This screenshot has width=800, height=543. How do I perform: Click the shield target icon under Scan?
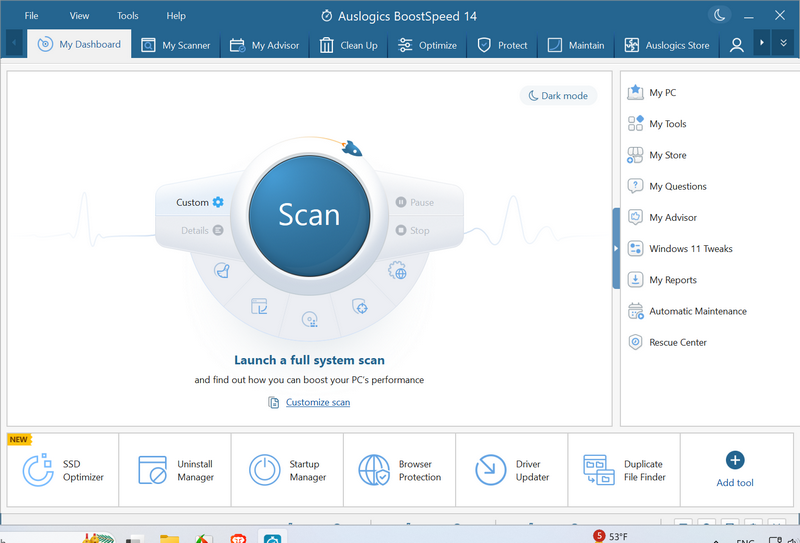tap(361, 307)
